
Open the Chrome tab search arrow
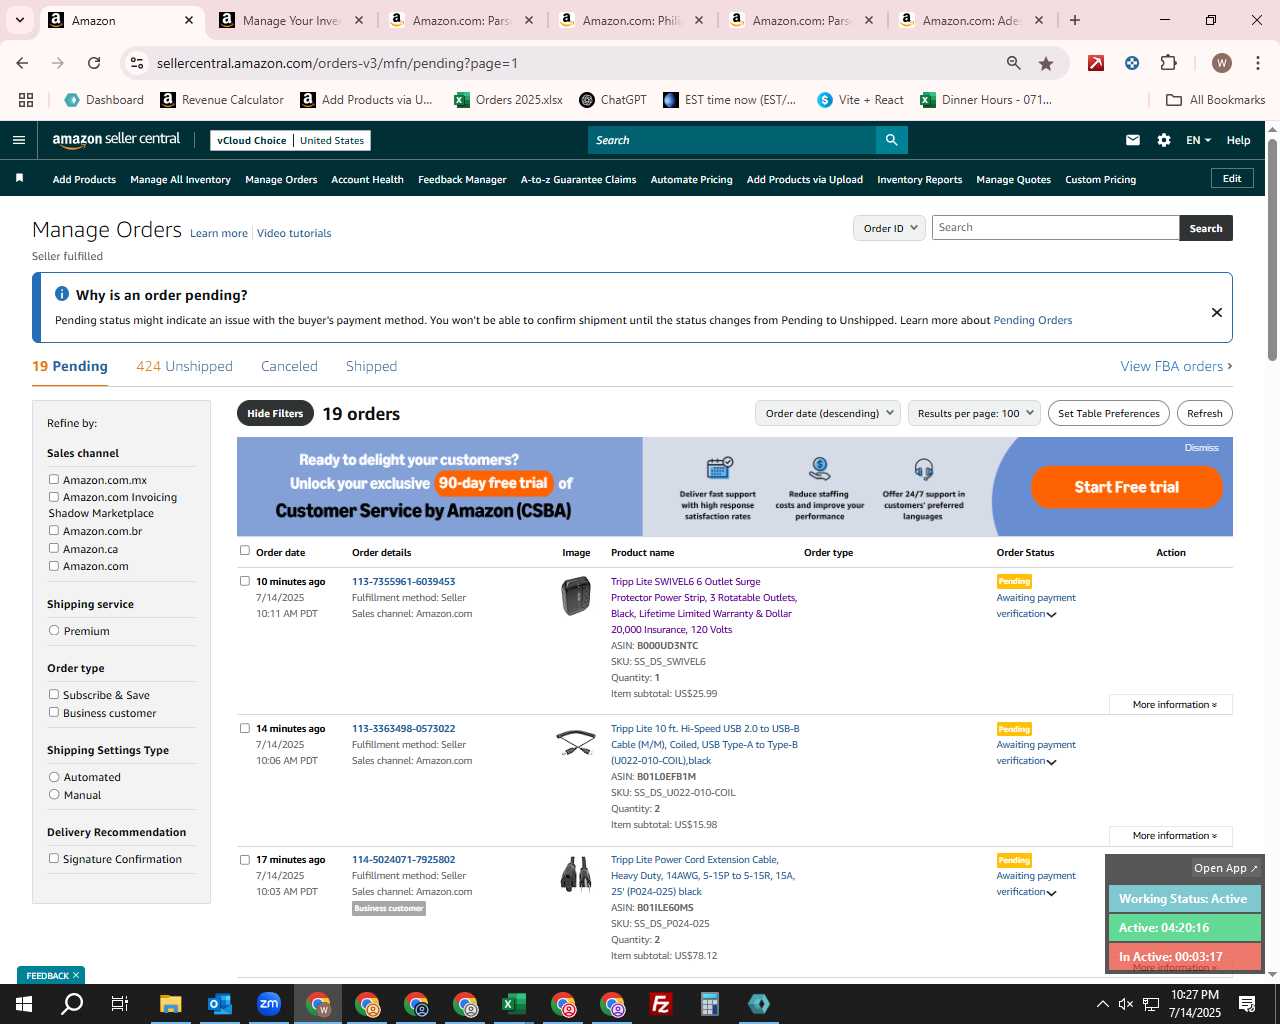pyautogui.click(x=22, y=20)
